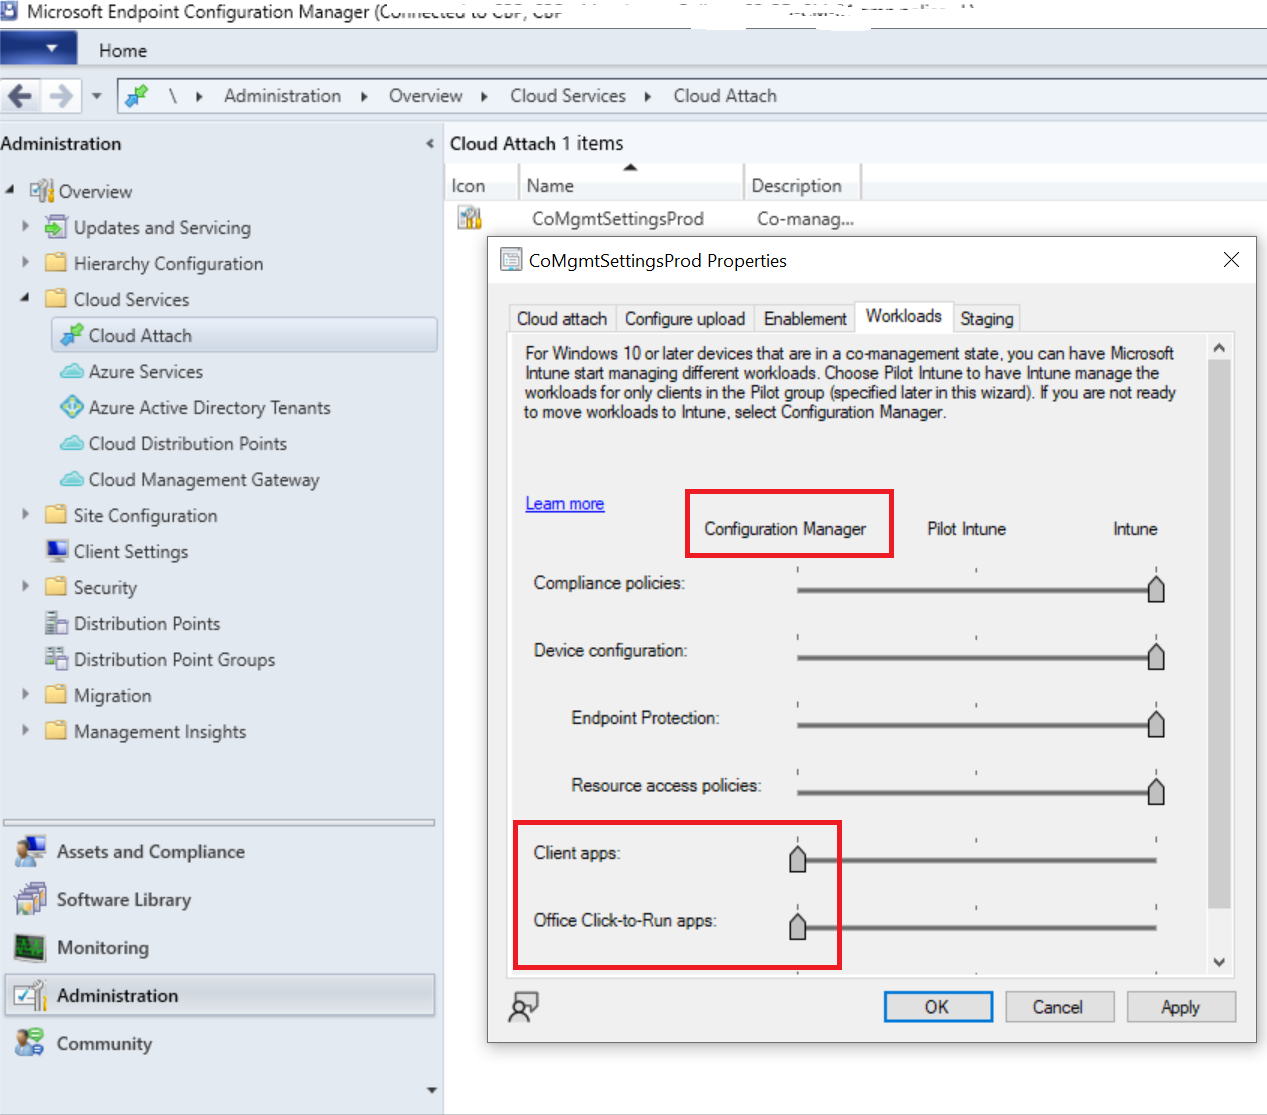Open the Assets and Compliance workspace
1267x1115 pixels.
(x=219, y=852)
